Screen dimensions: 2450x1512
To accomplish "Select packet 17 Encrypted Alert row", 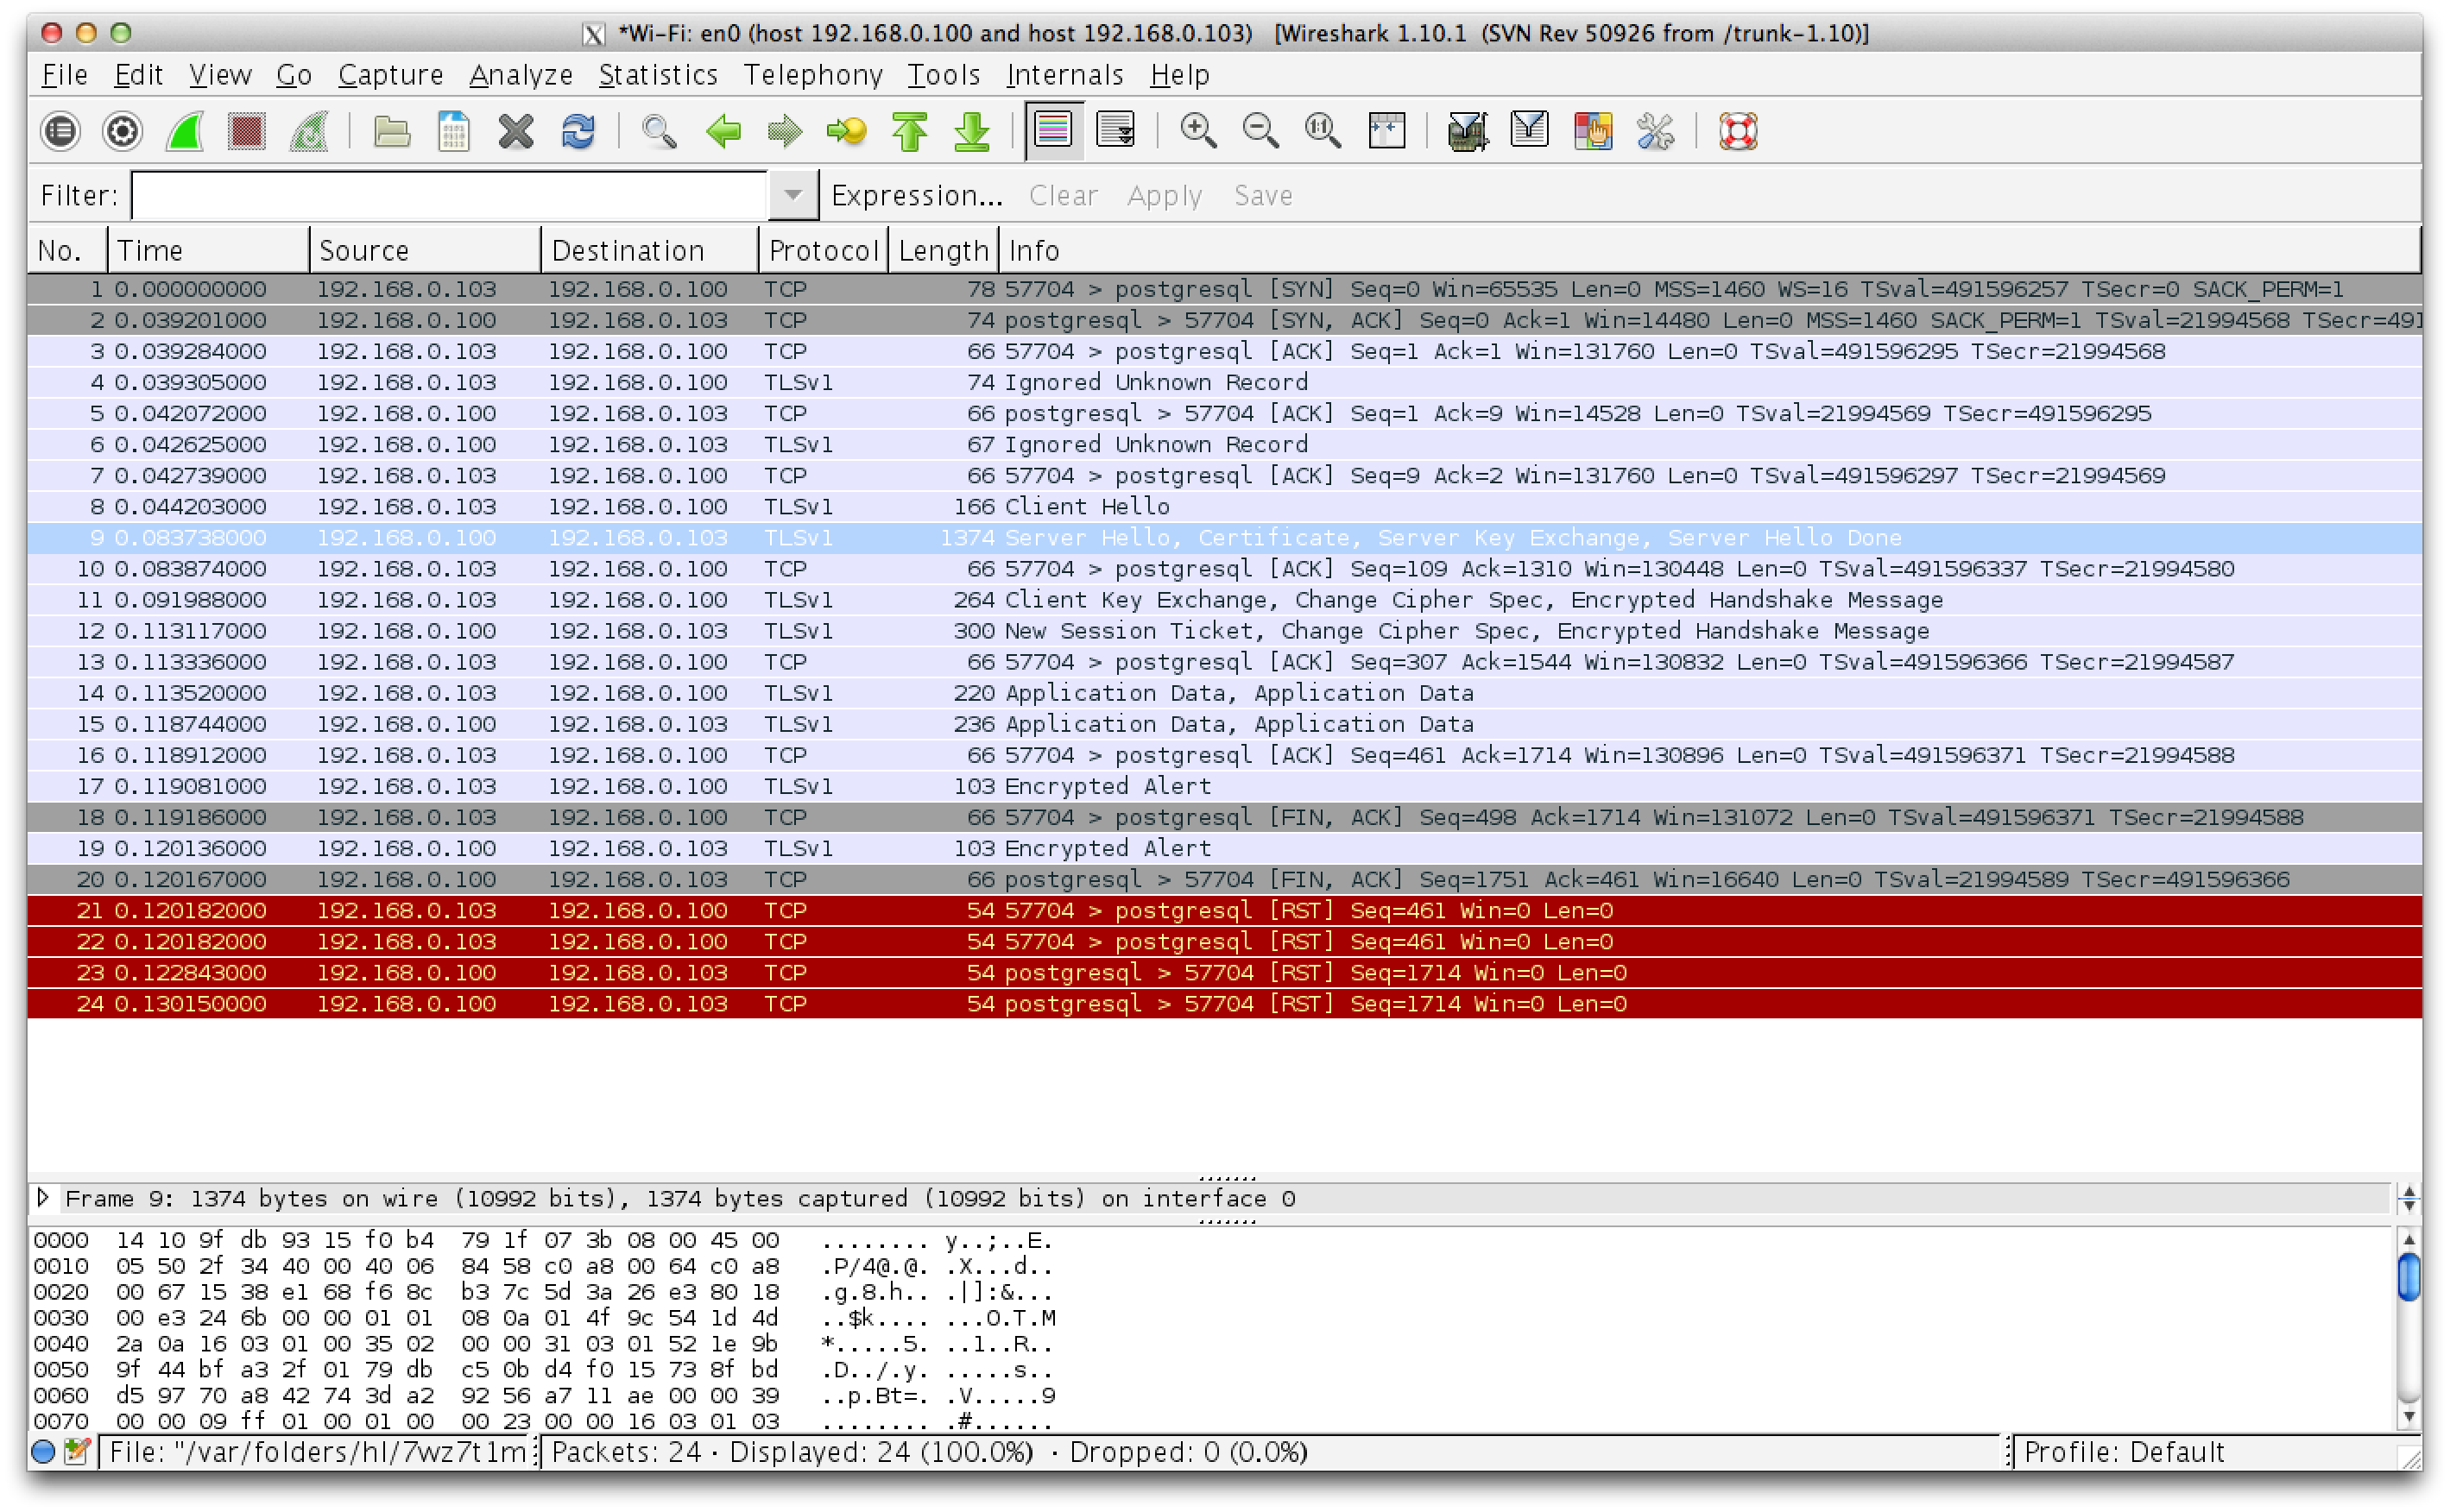I will tap(1224, 786).
